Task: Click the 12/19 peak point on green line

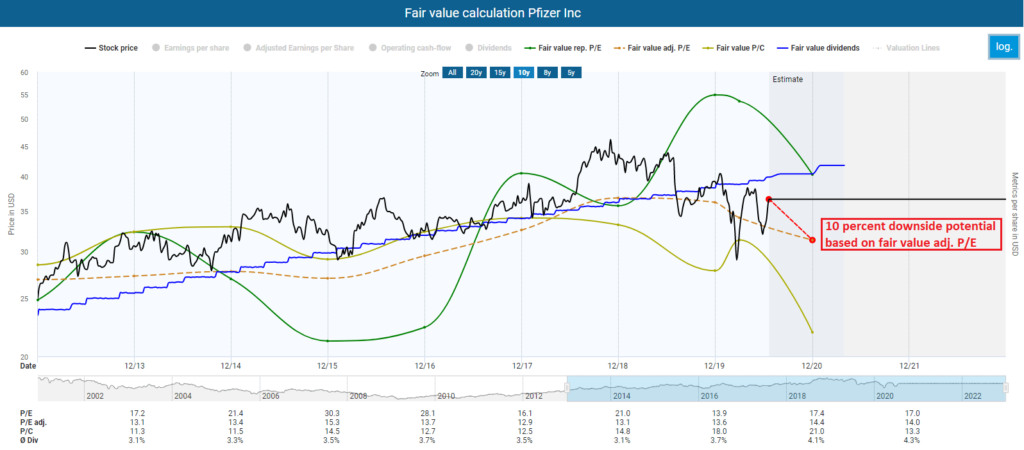Action: tap(715, 95)
